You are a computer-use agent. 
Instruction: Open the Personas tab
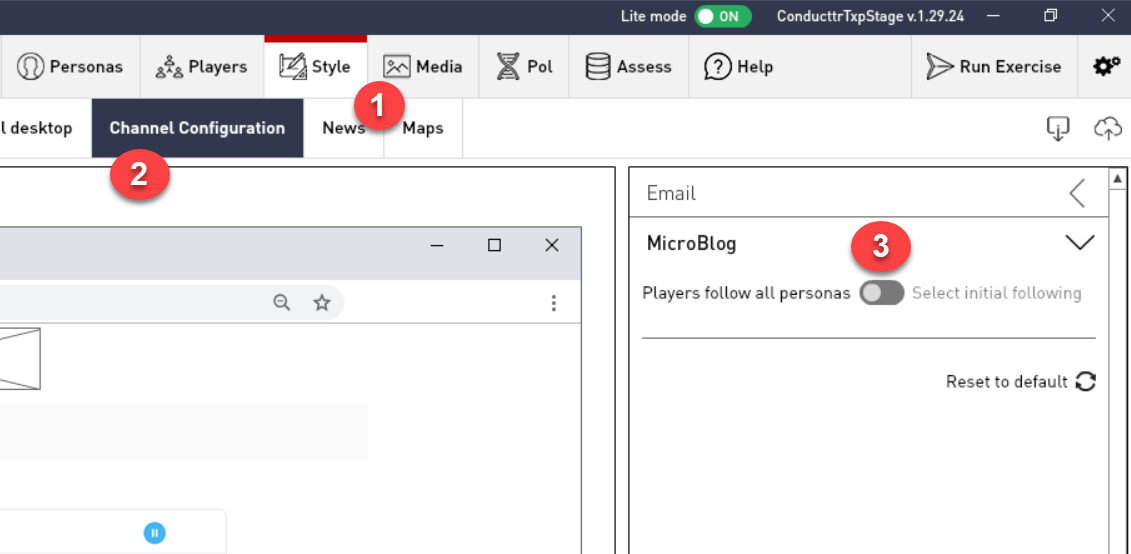(70, 67)
